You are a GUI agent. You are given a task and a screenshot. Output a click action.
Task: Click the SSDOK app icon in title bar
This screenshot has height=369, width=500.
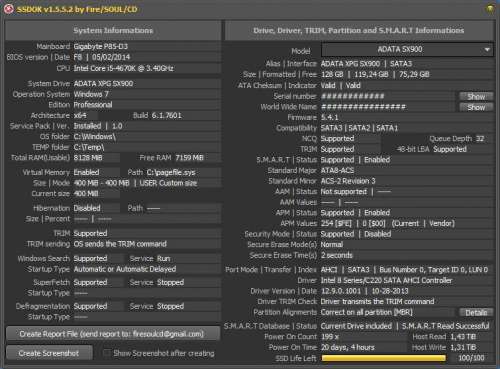coord(8,9)
